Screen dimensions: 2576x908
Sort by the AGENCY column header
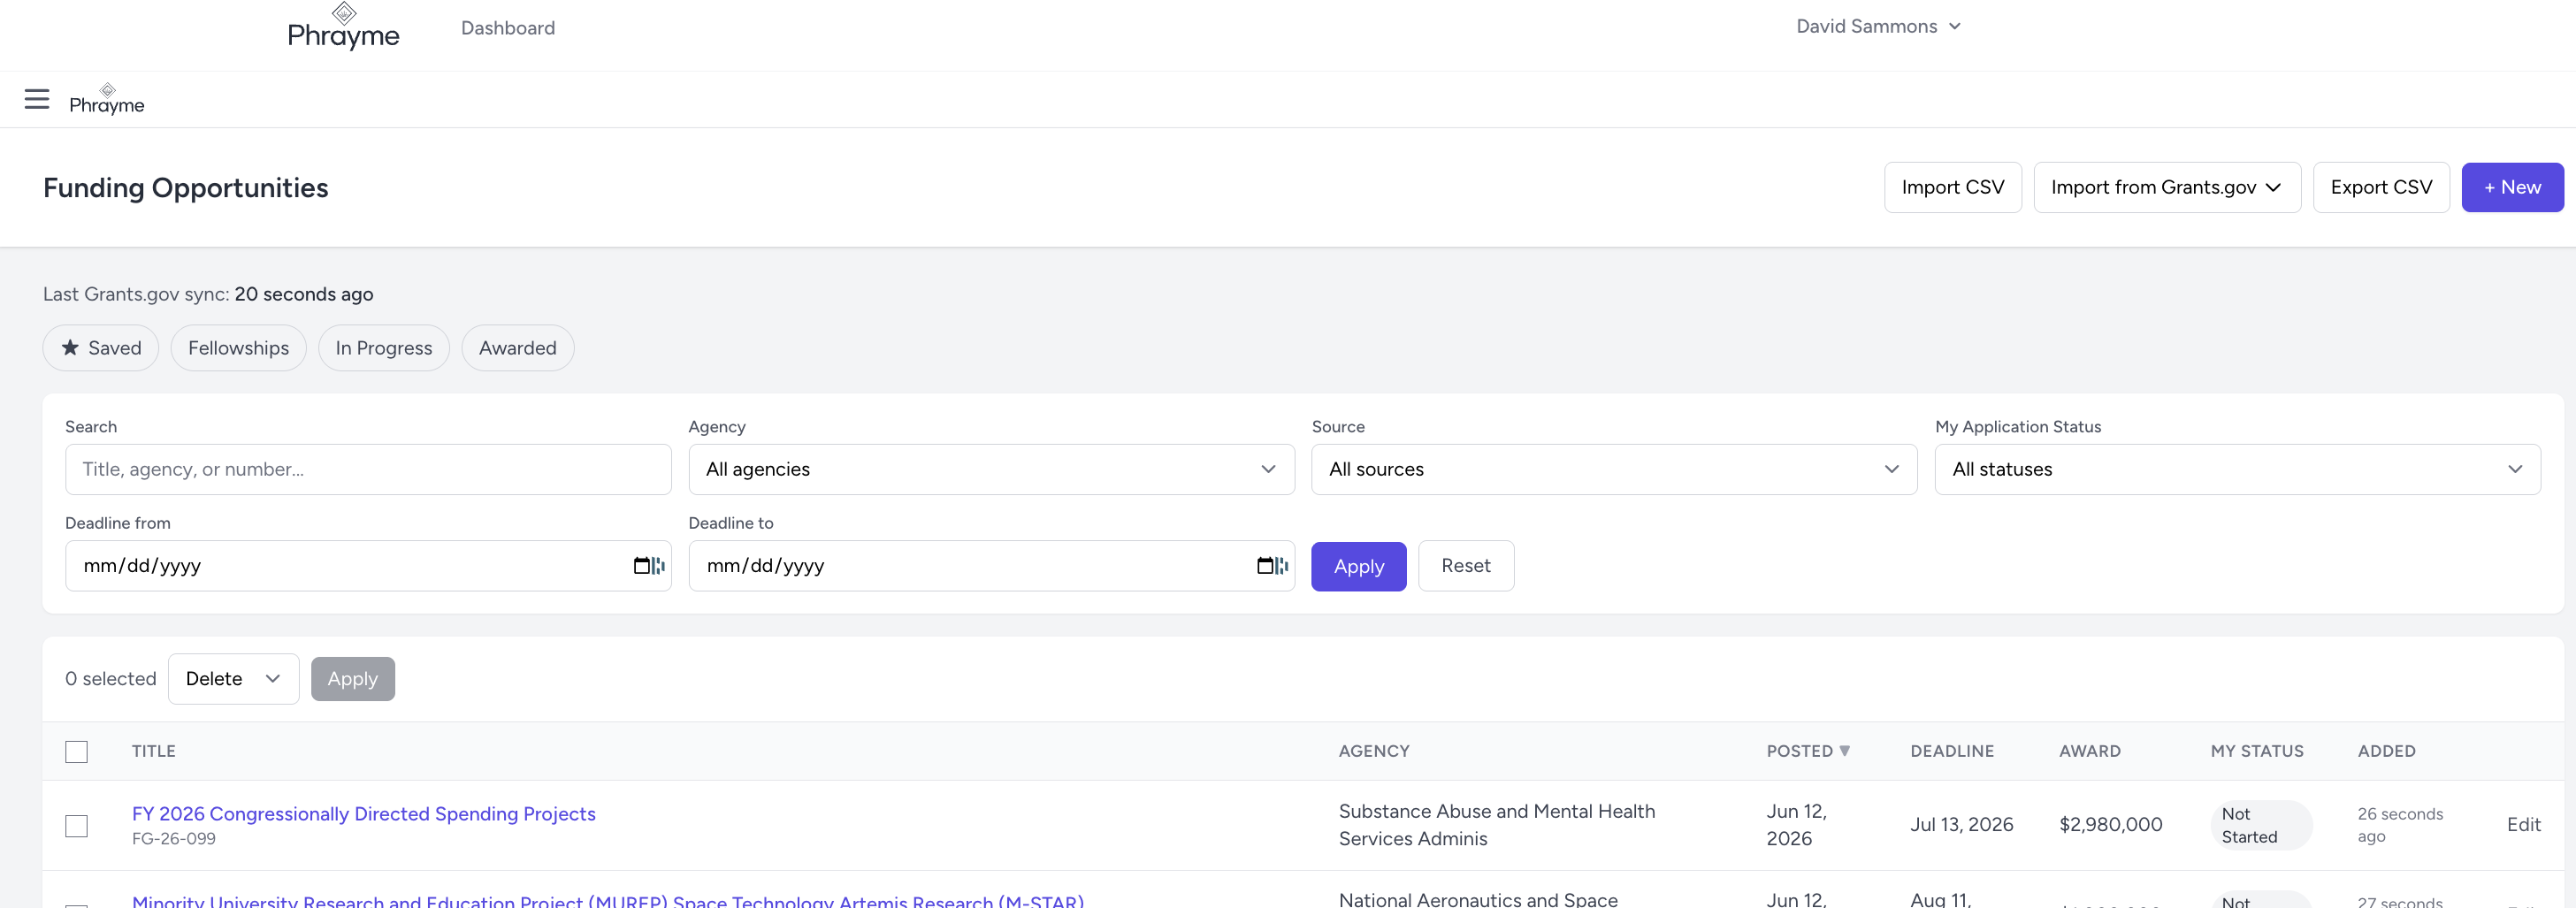(1374, 751)
